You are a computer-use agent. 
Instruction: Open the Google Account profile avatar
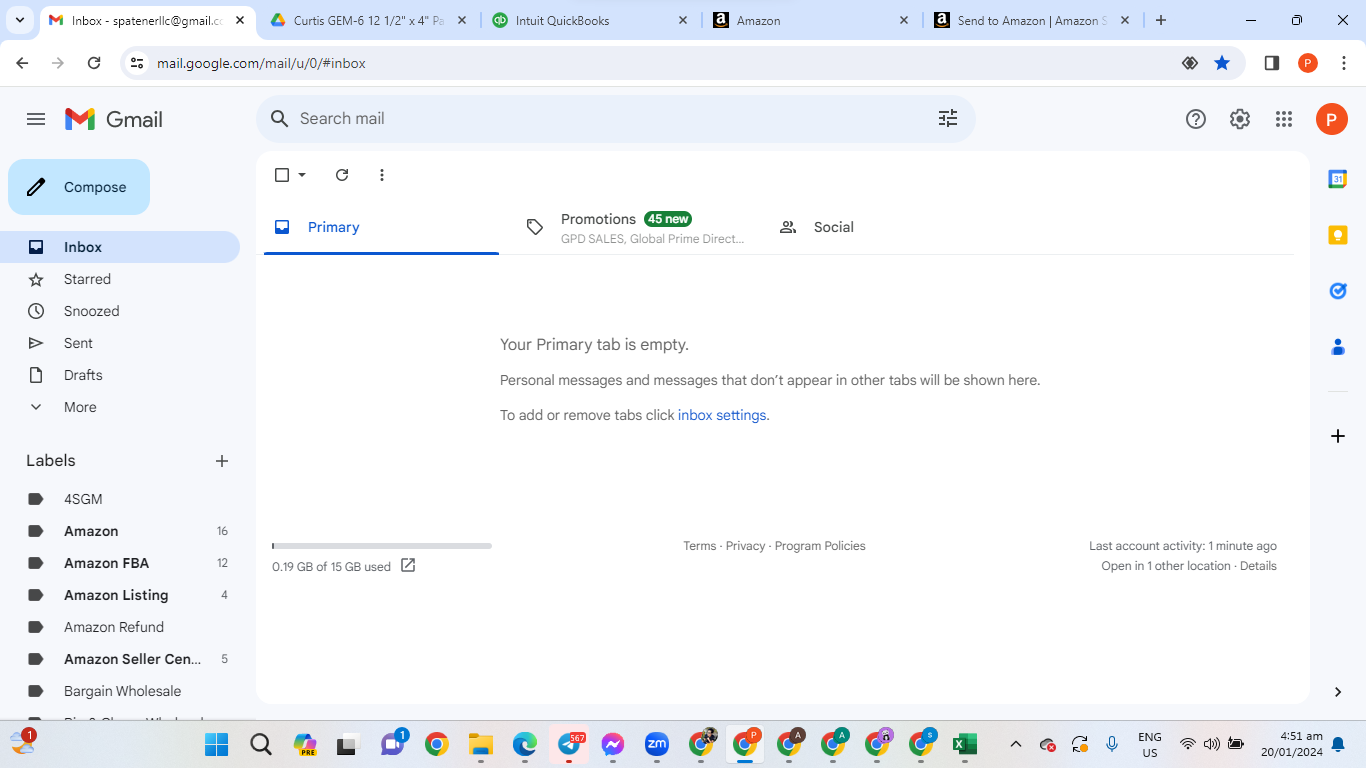tap(1331, 119)
